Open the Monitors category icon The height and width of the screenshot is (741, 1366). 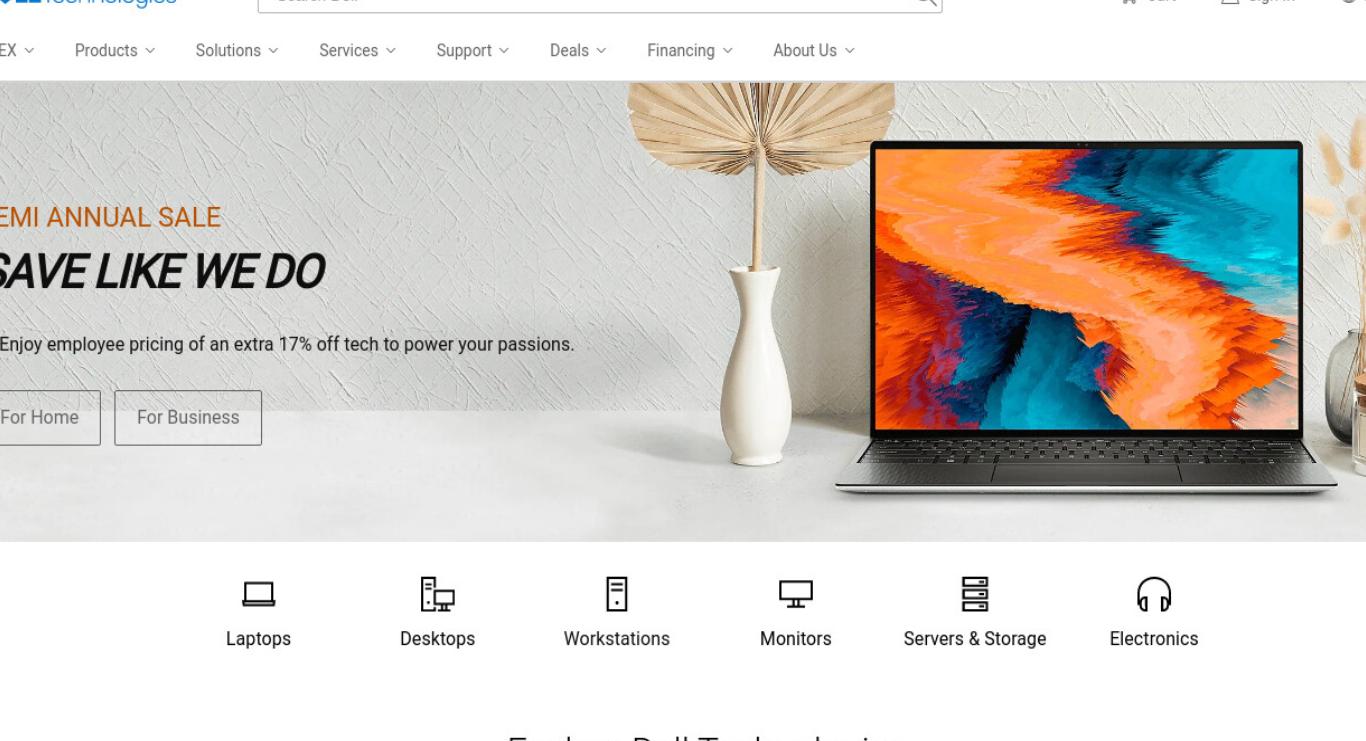click(796, 594)
